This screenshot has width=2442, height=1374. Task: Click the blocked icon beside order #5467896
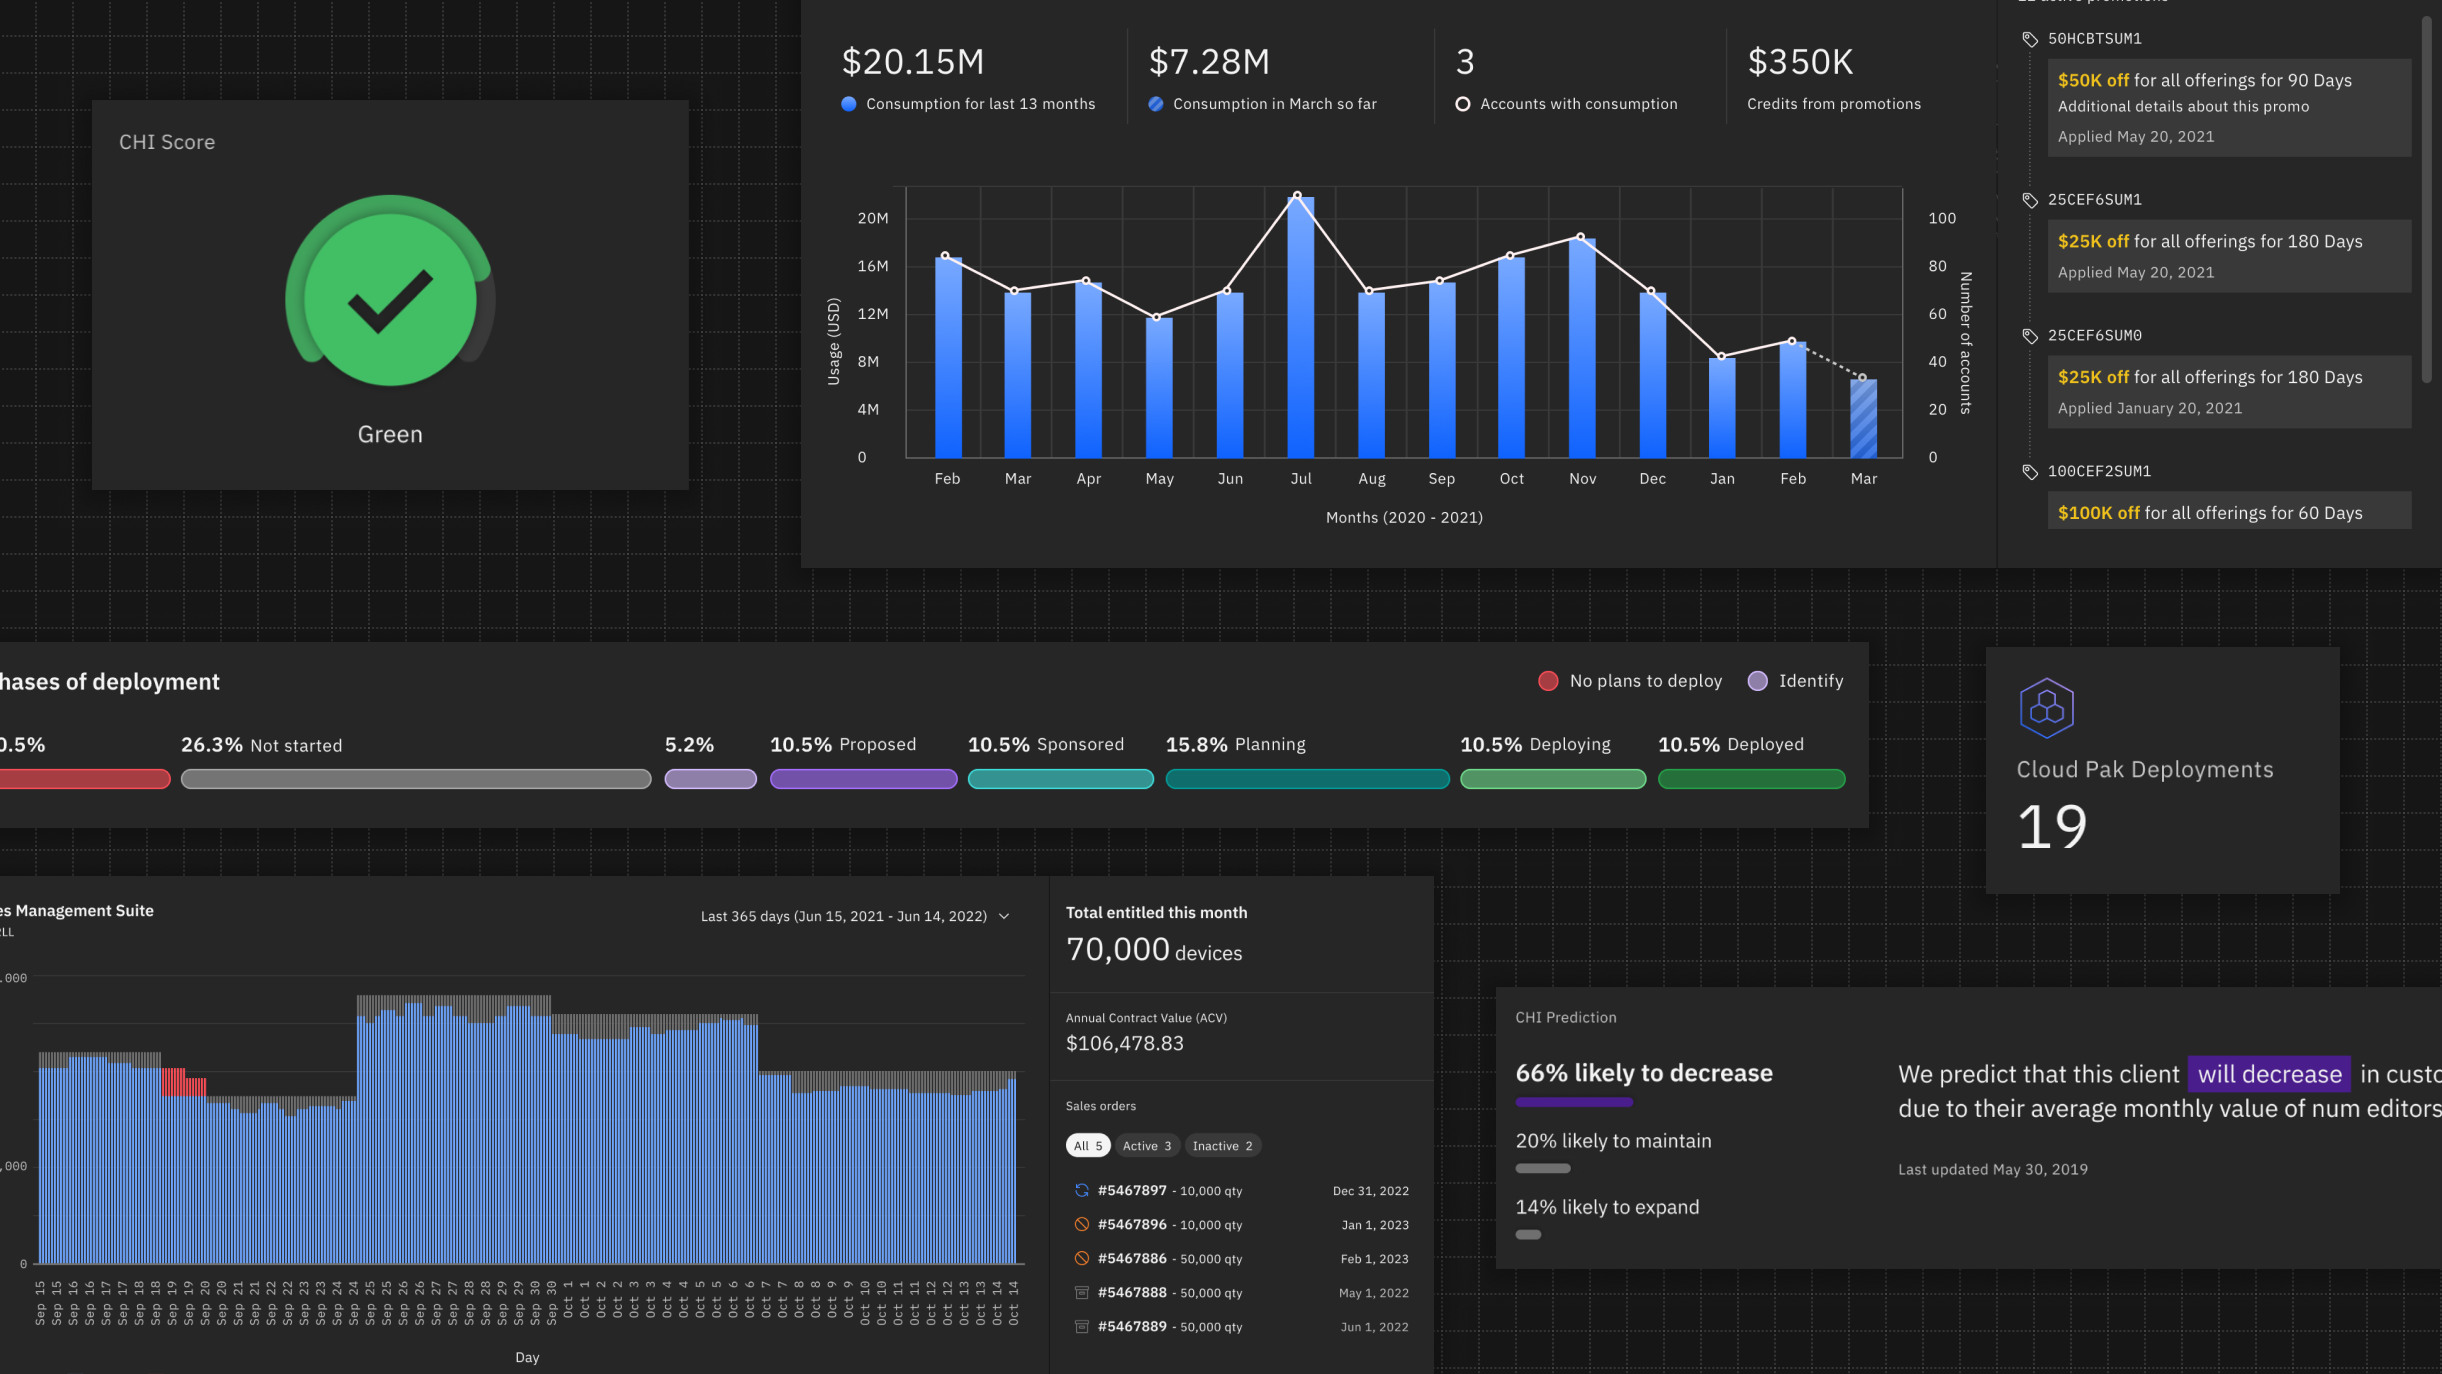1081,1224
